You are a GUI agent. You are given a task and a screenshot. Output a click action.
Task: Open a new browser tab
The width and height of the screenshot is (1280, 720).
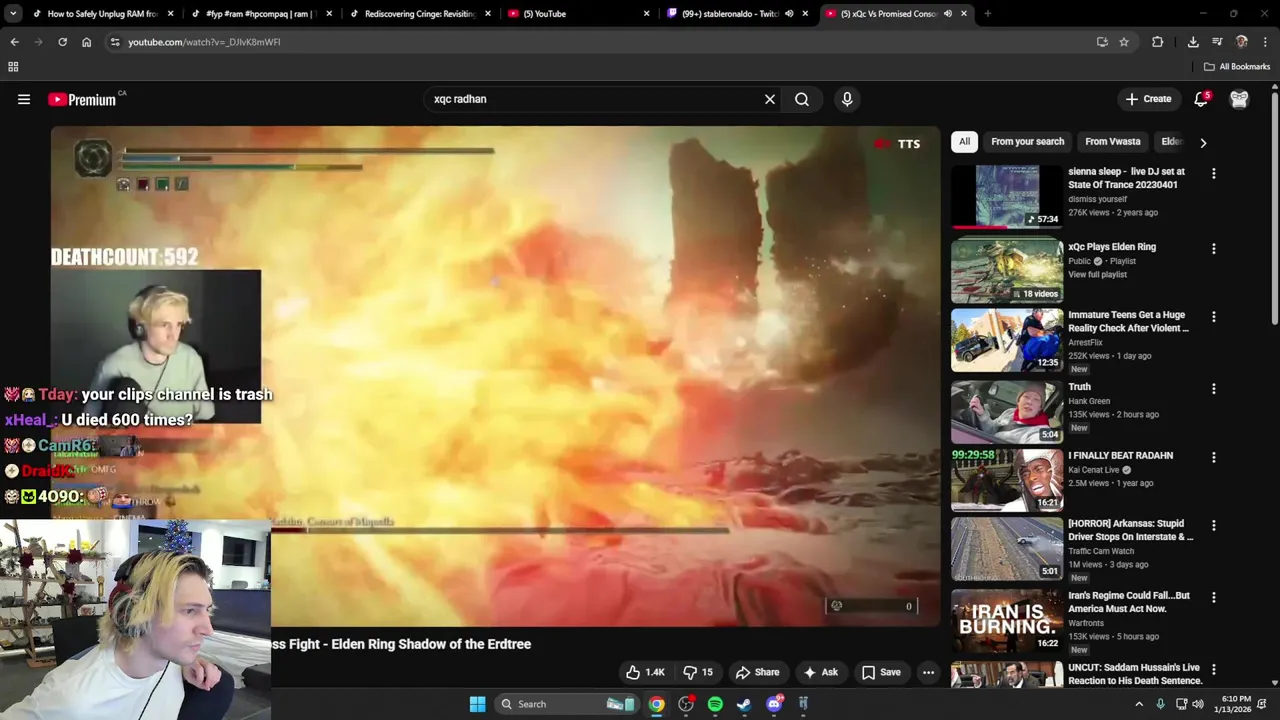(987, 14)
